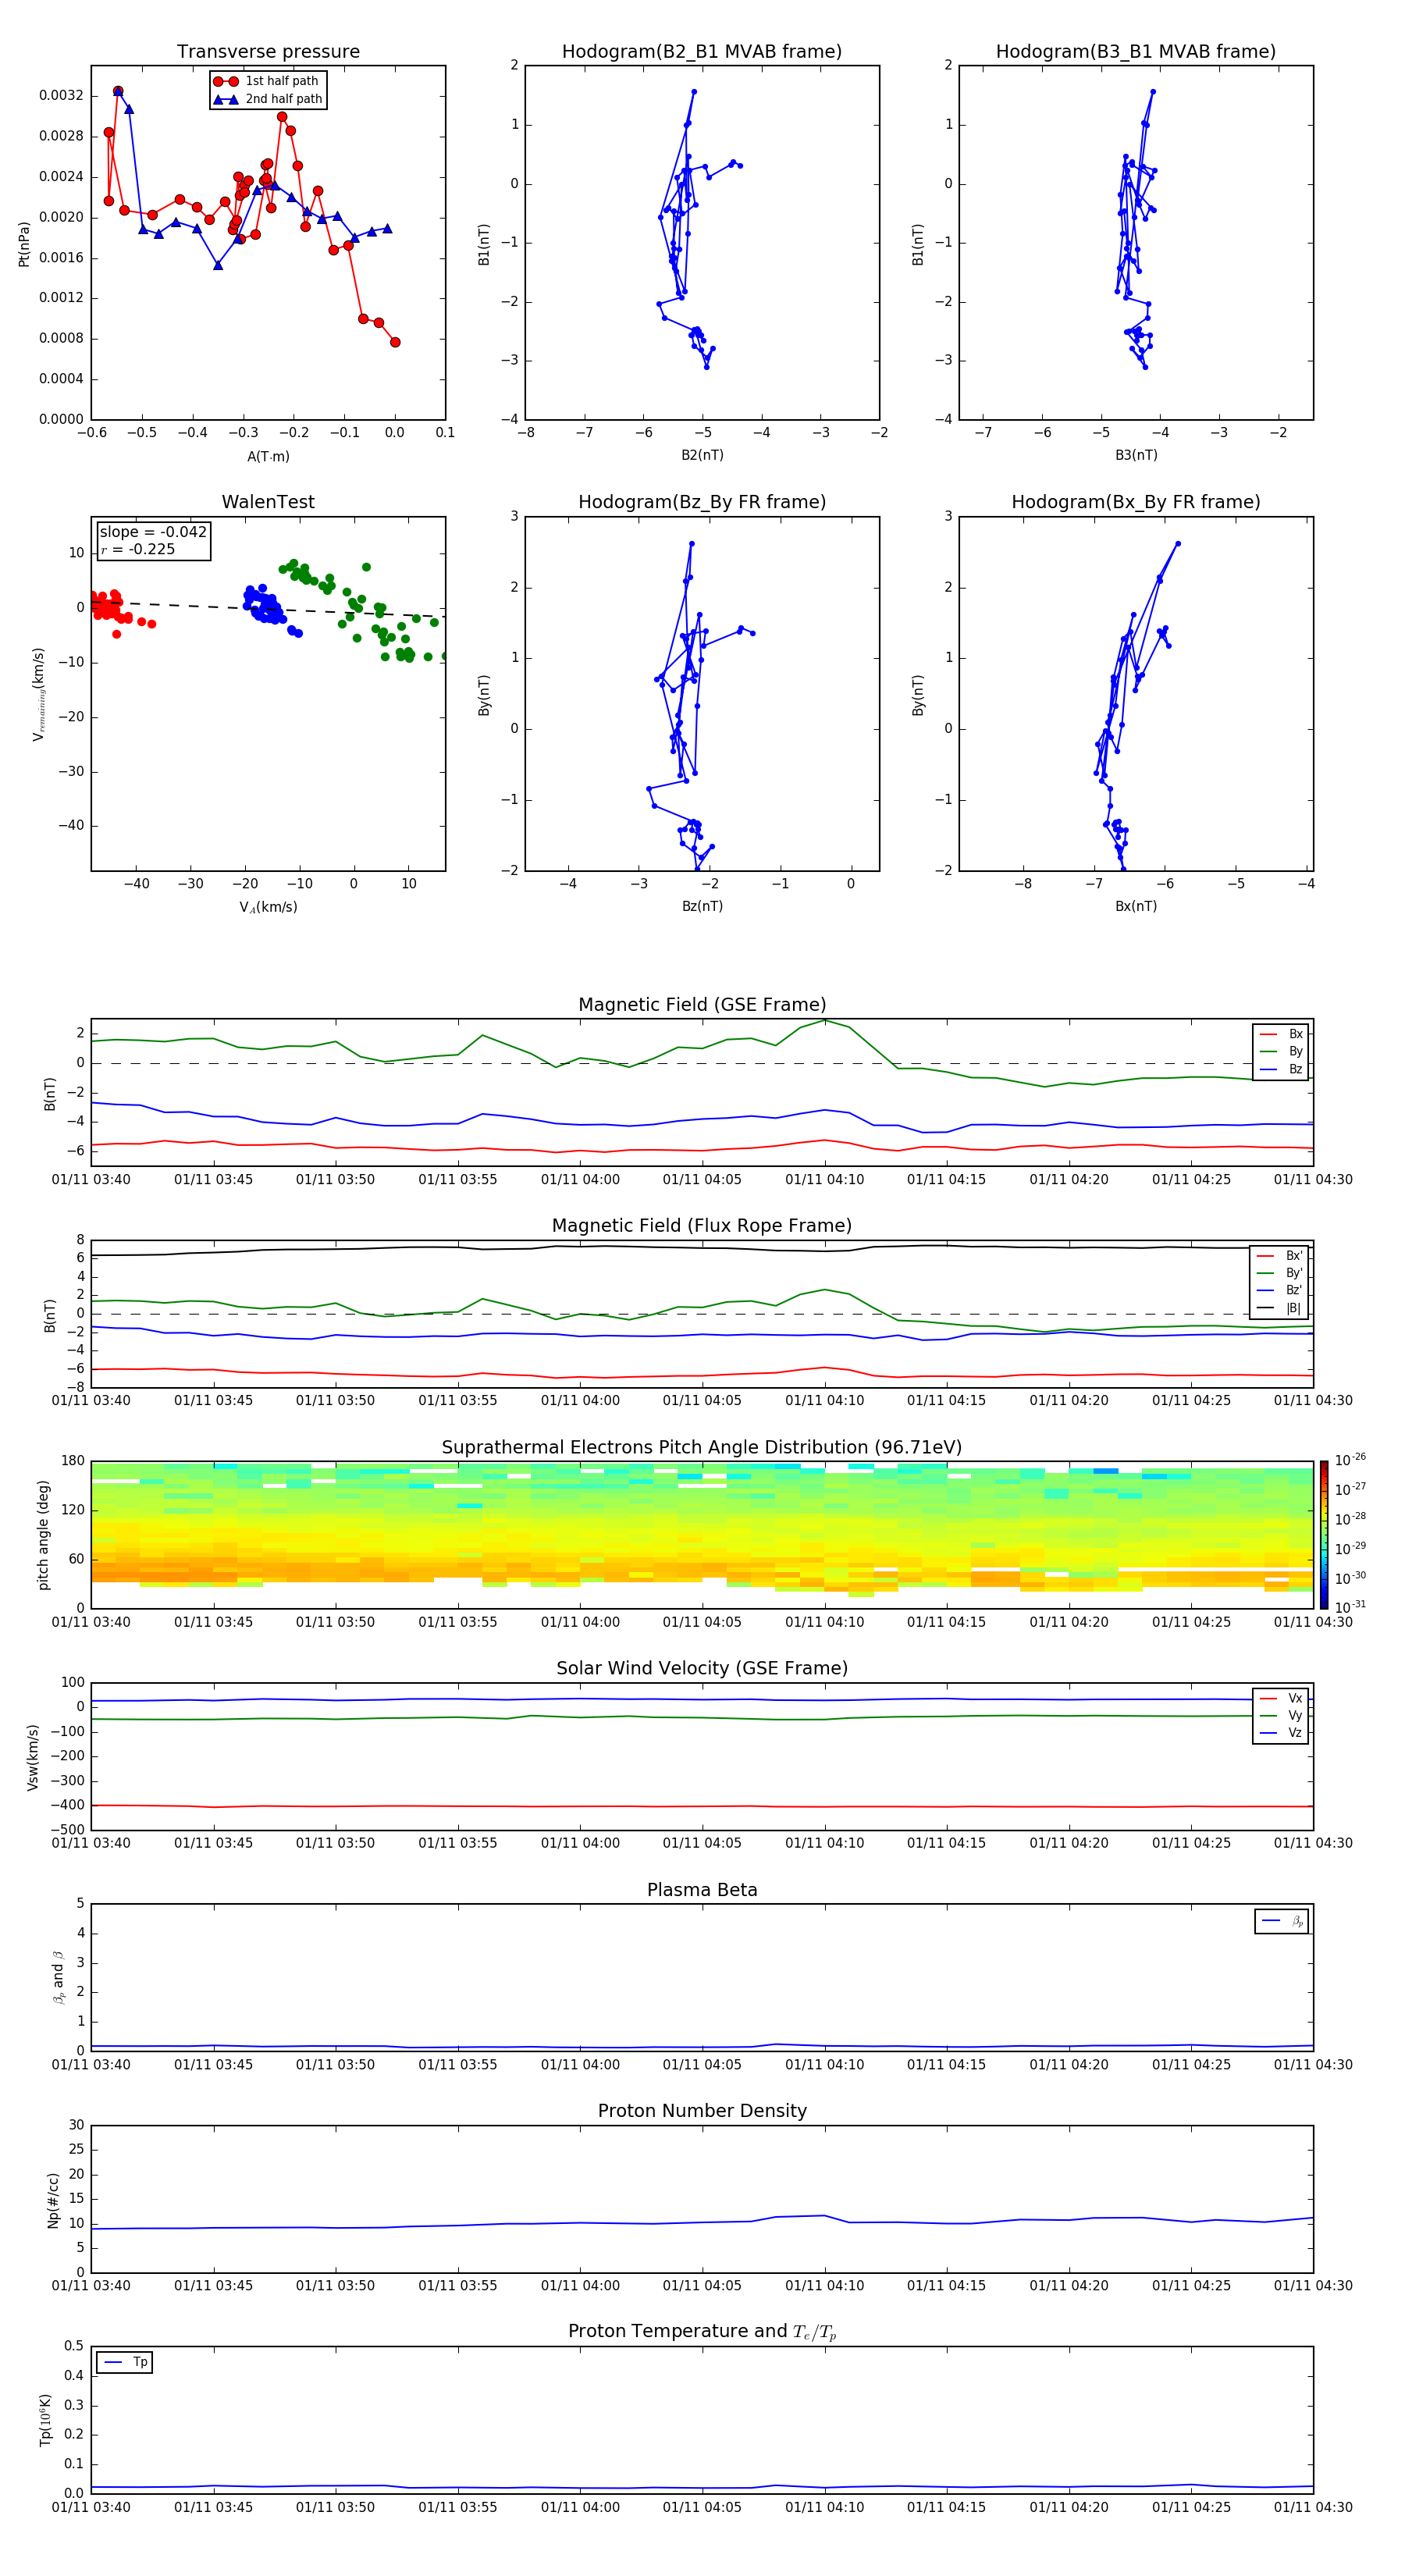Screen dimensions: 1405x2576
Task: Click the 'B2(nT)' x-axis label
Action: pos(702,455)
